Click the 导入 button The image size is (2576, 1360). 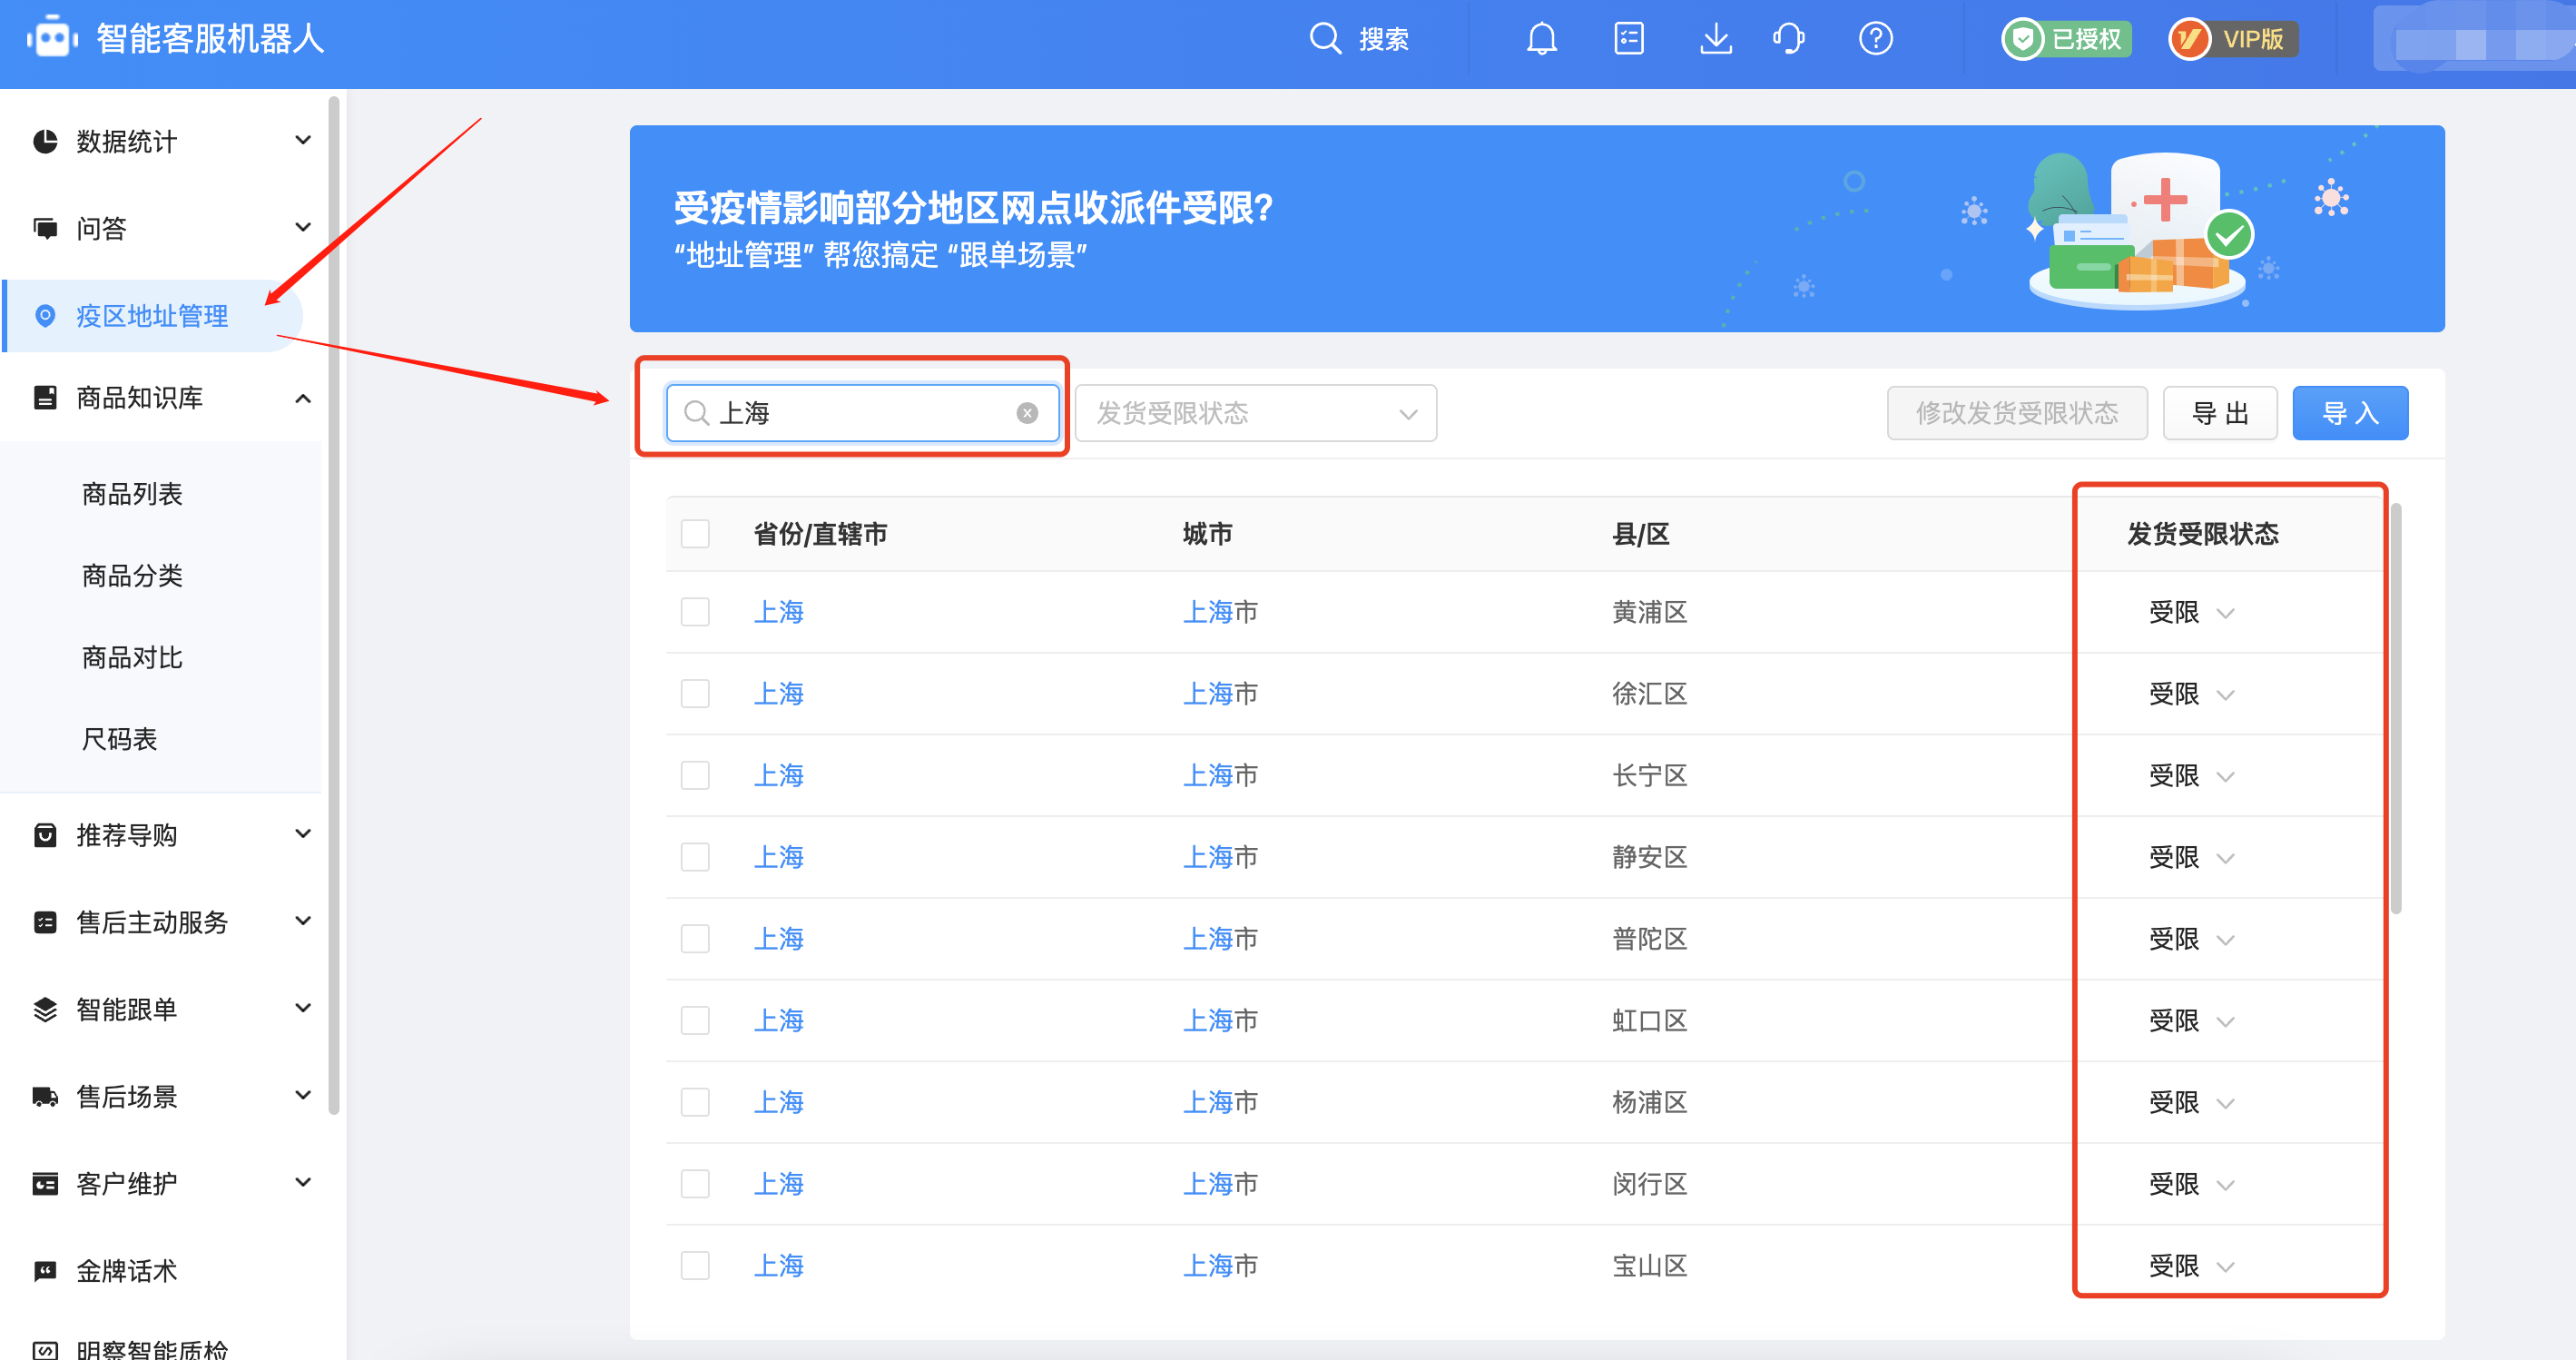2349,413
